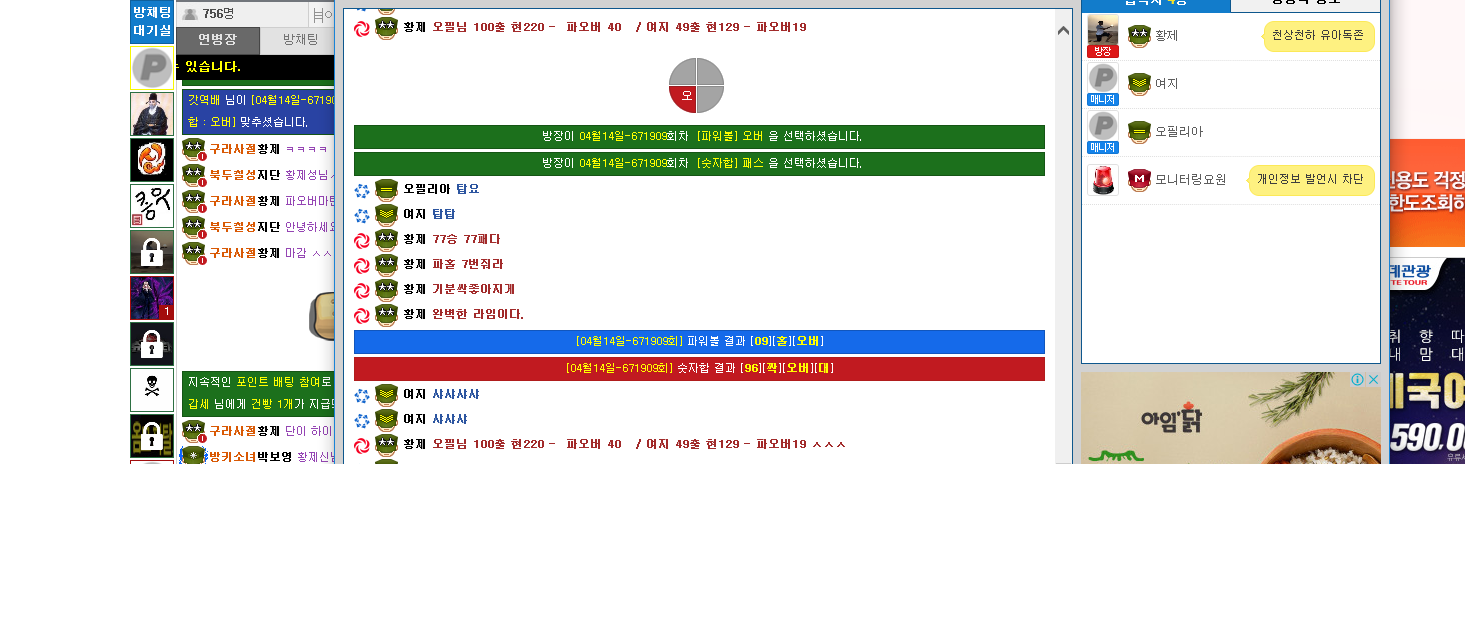Open the room with the portrait in traditional hat

pyautogui.click(x=152, y=114)
